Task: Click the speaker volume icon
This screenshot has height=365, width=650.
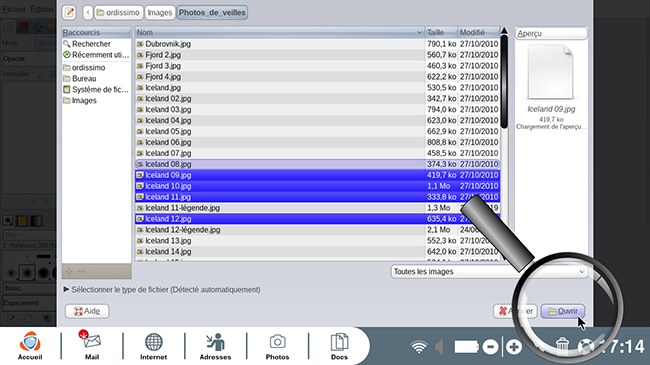Action: coord(439,347)
